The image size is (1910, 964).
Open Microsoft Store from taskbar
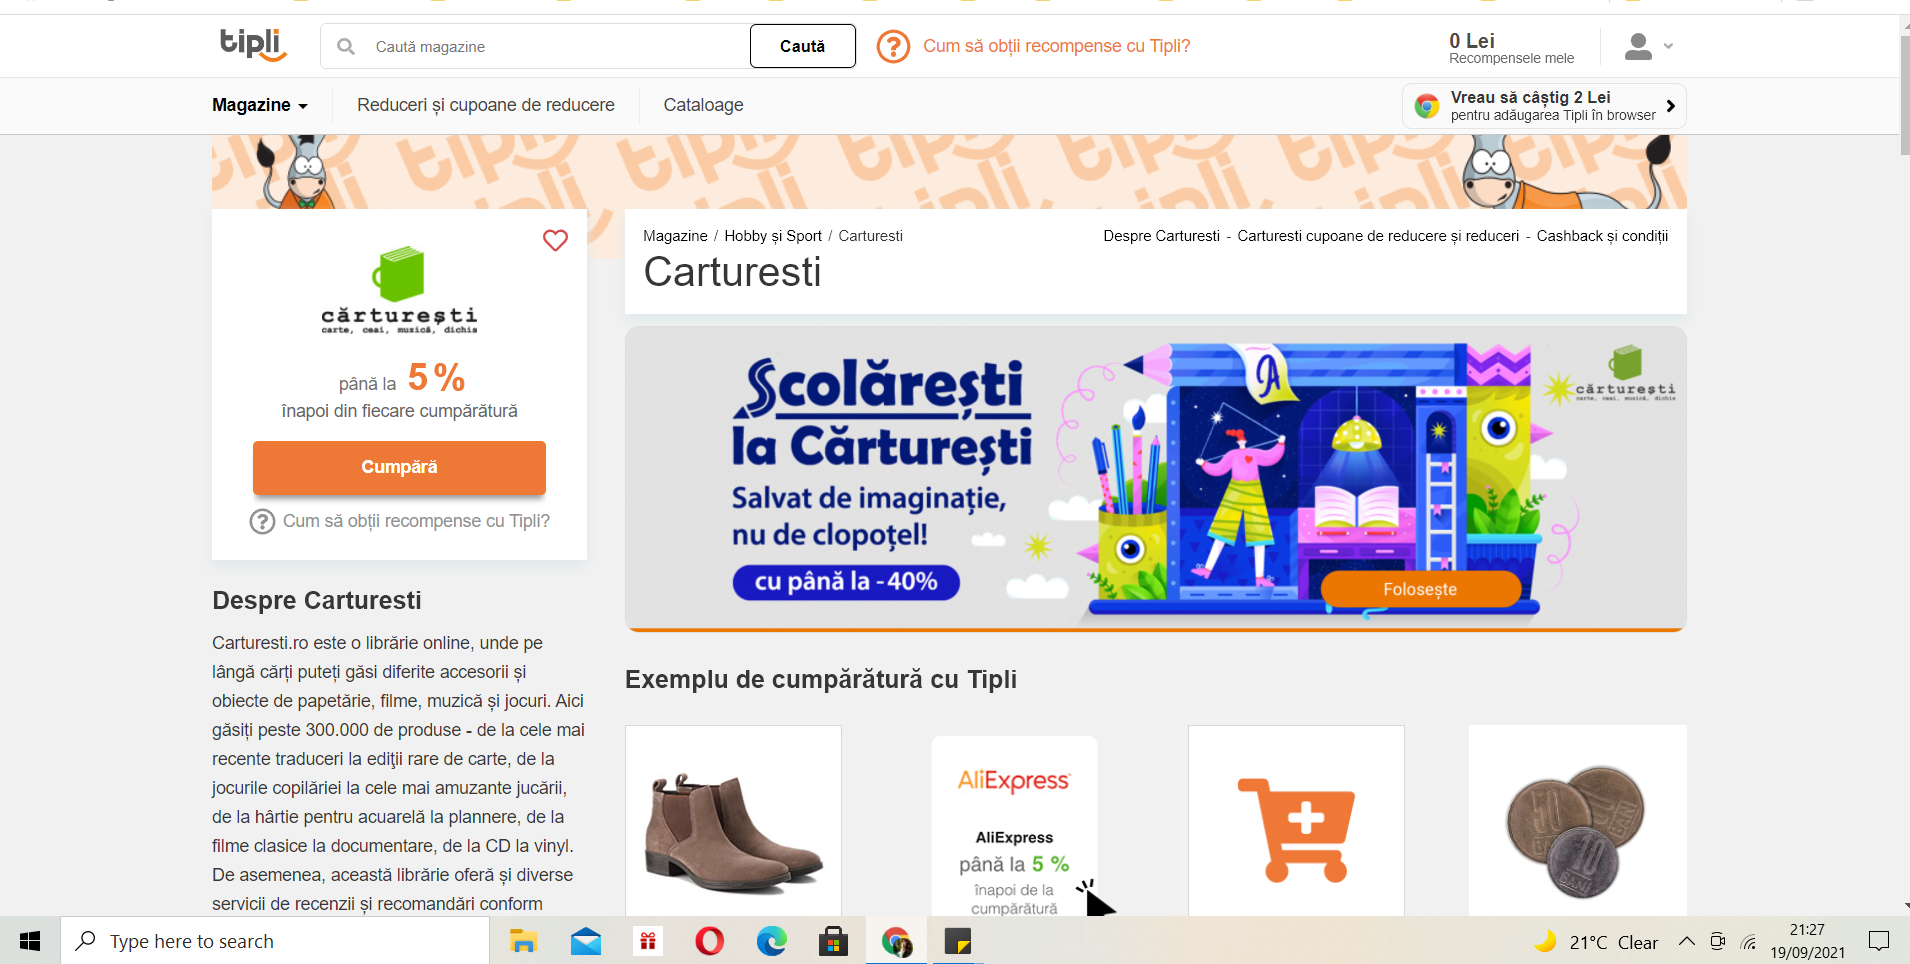coord(834,941)
